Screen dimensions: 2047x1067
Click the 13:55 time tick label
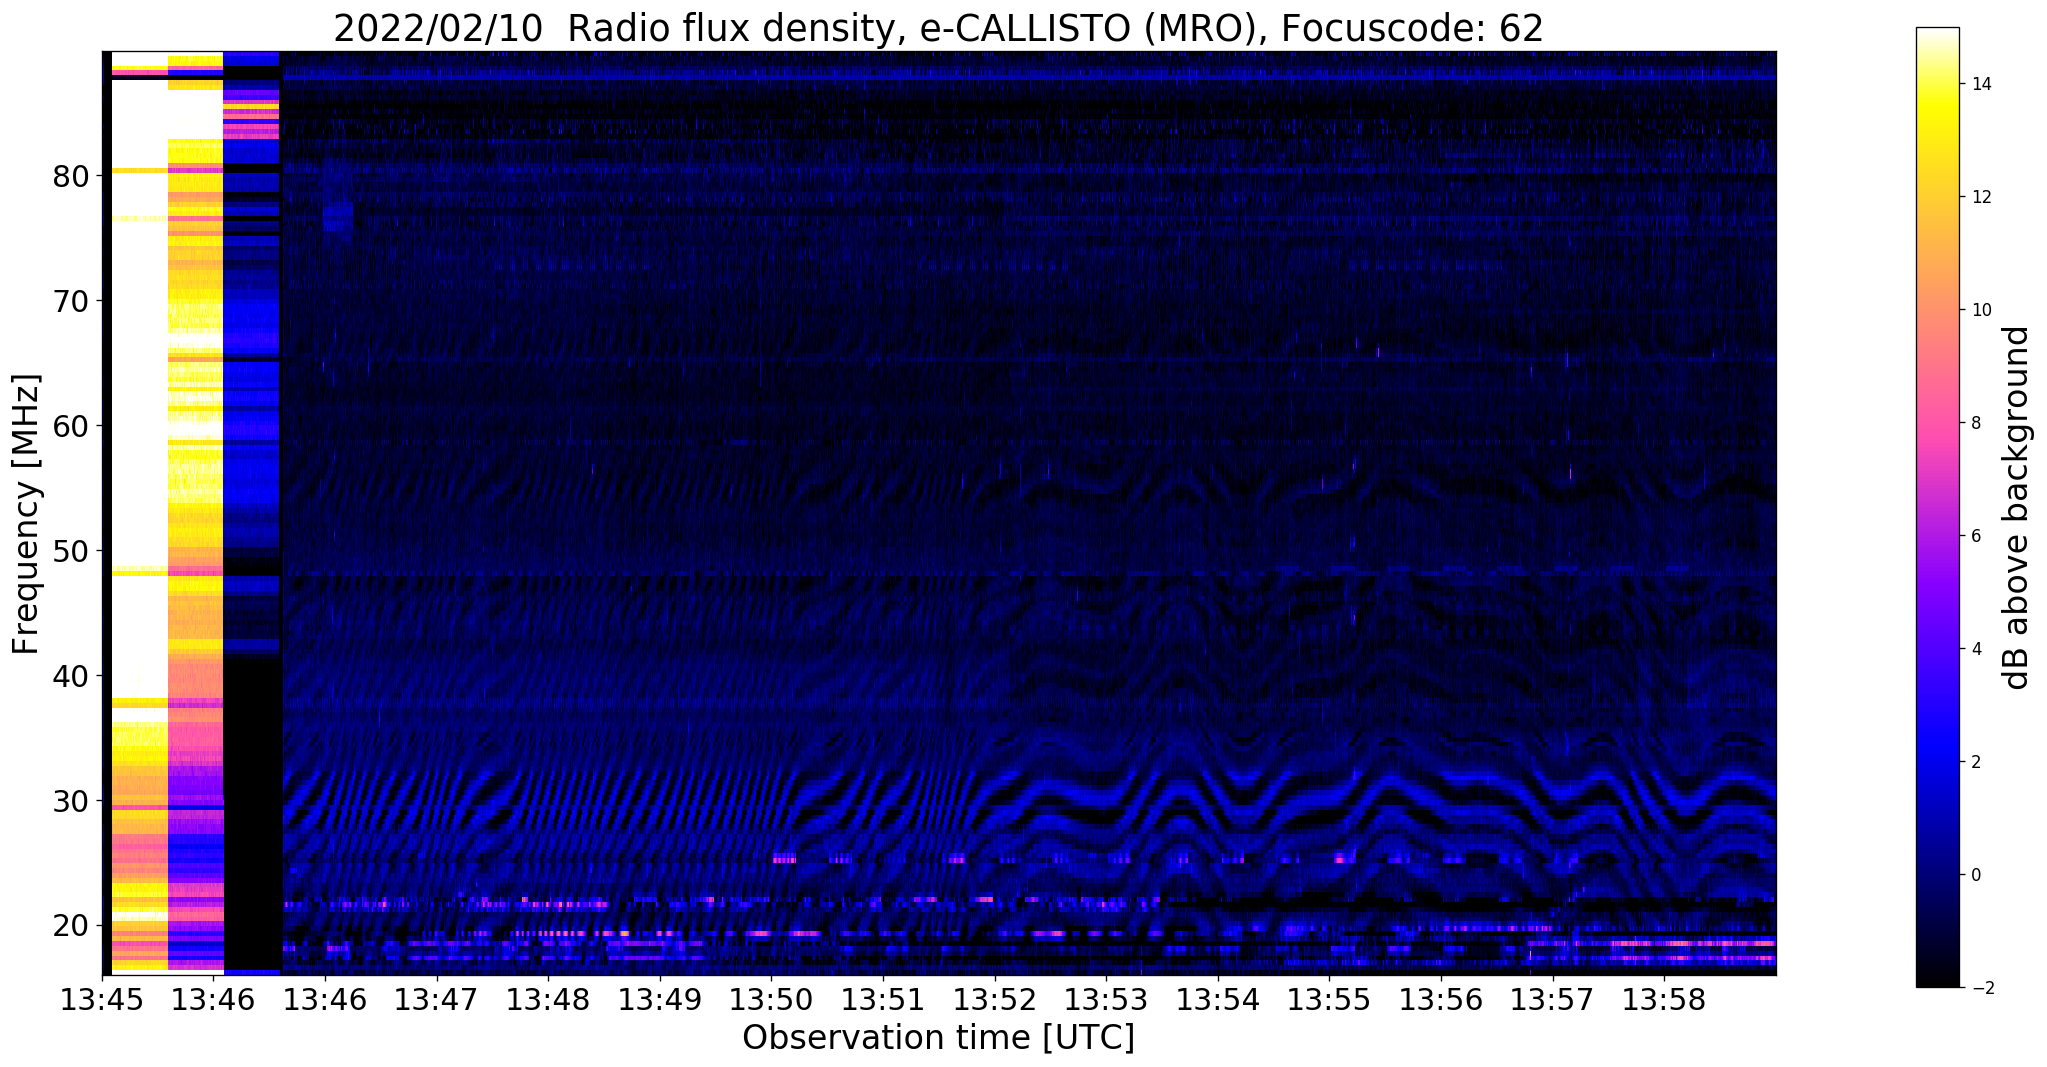pos(1329,998)
